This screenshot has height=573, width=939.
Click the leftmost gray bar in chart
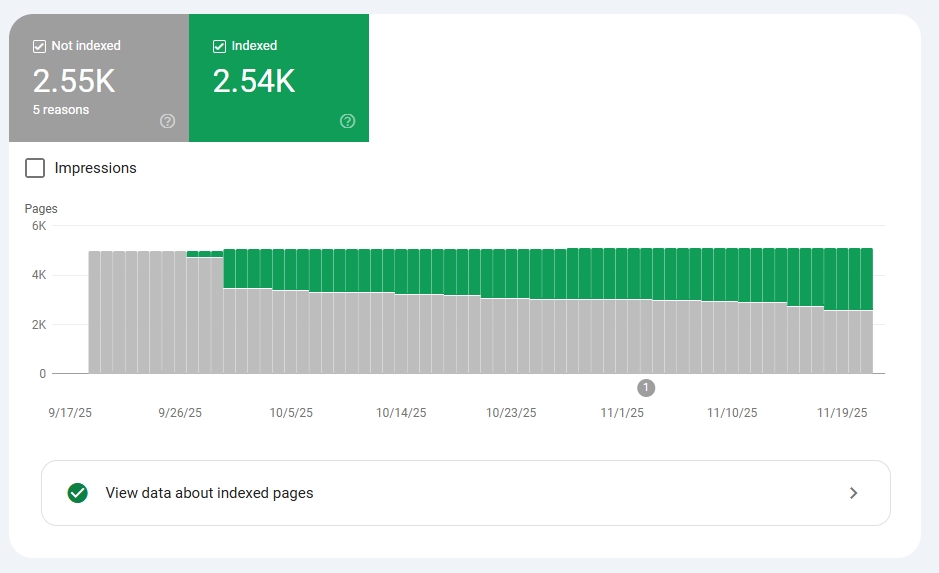[x=94, y=312]
